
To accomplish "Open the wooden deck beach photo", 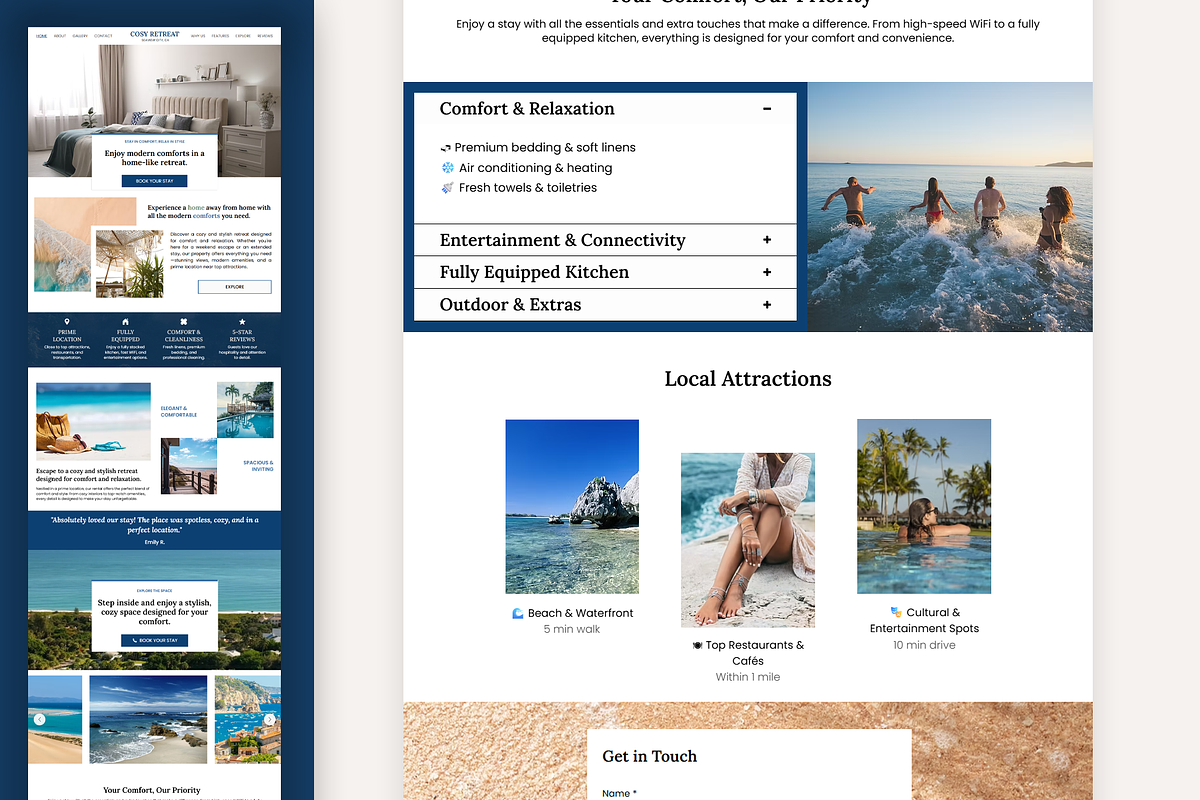I will point(189,467).
